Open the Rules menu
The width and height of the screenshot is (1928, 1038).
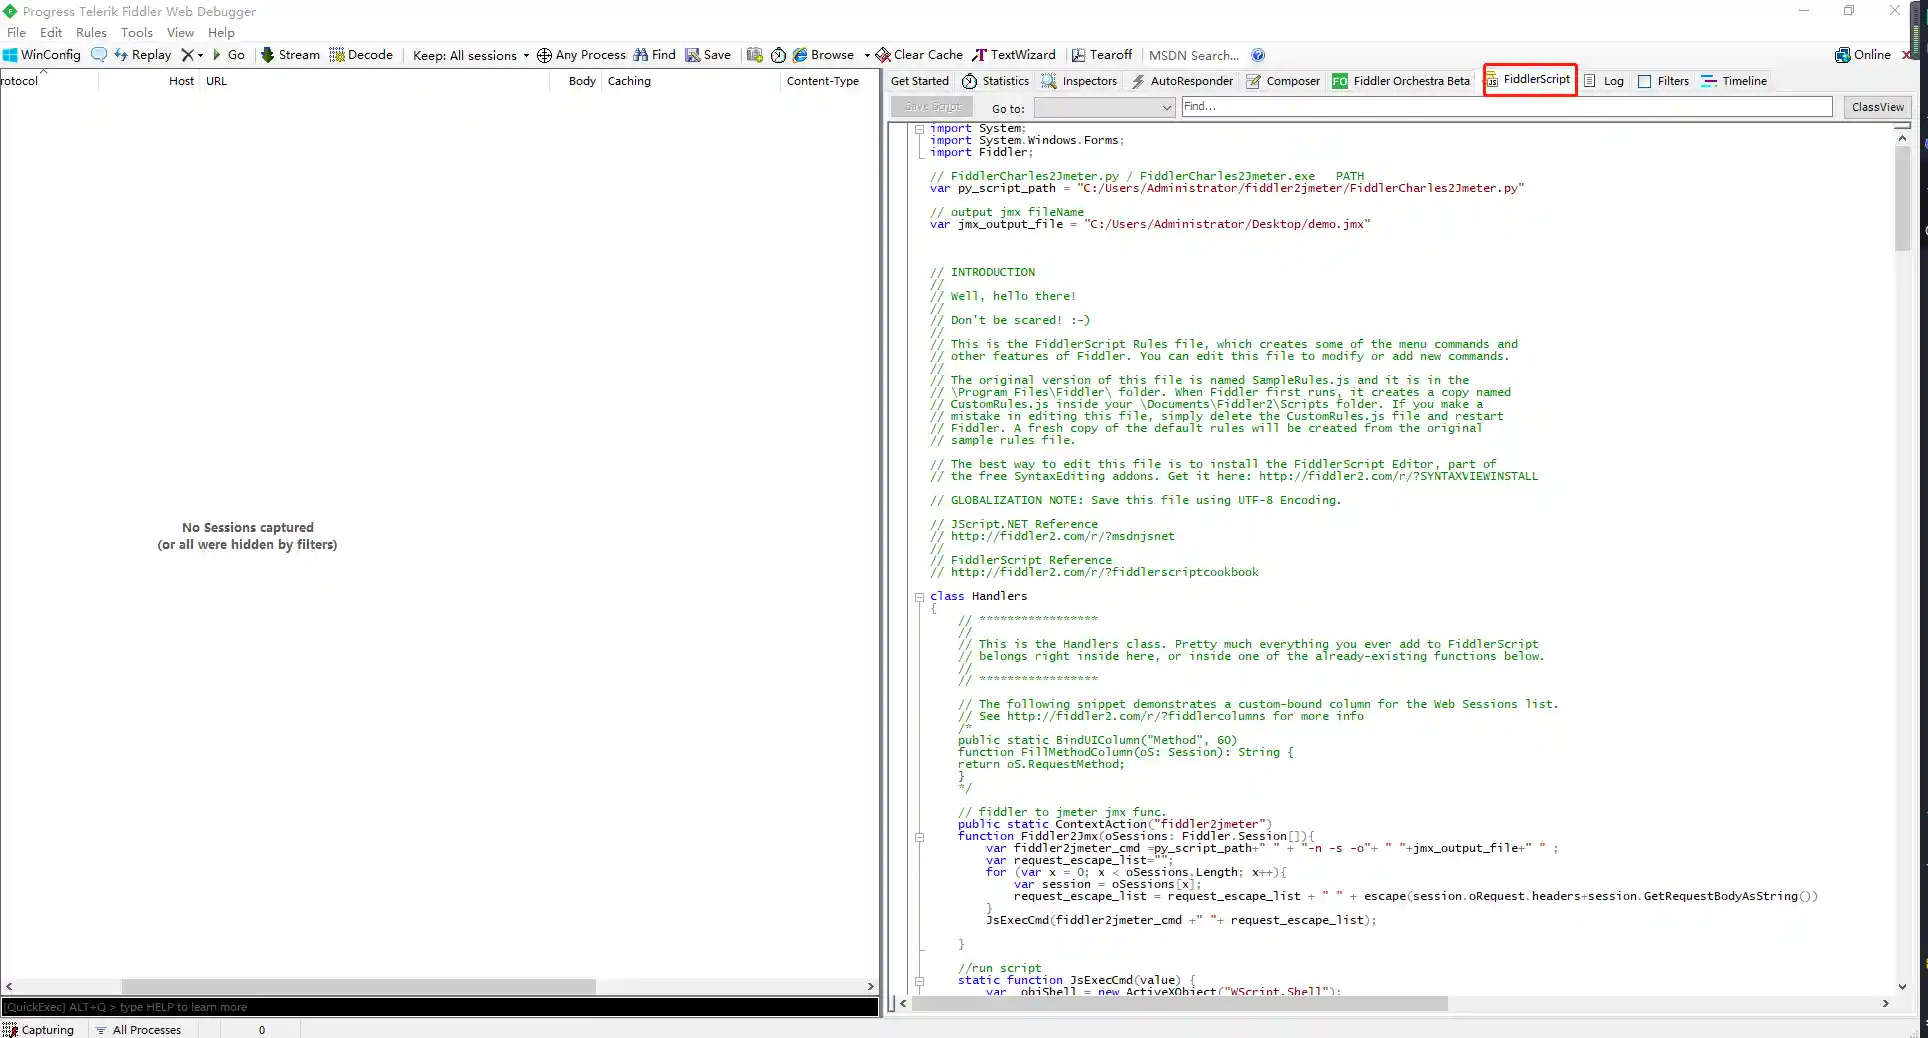(91, 32)
